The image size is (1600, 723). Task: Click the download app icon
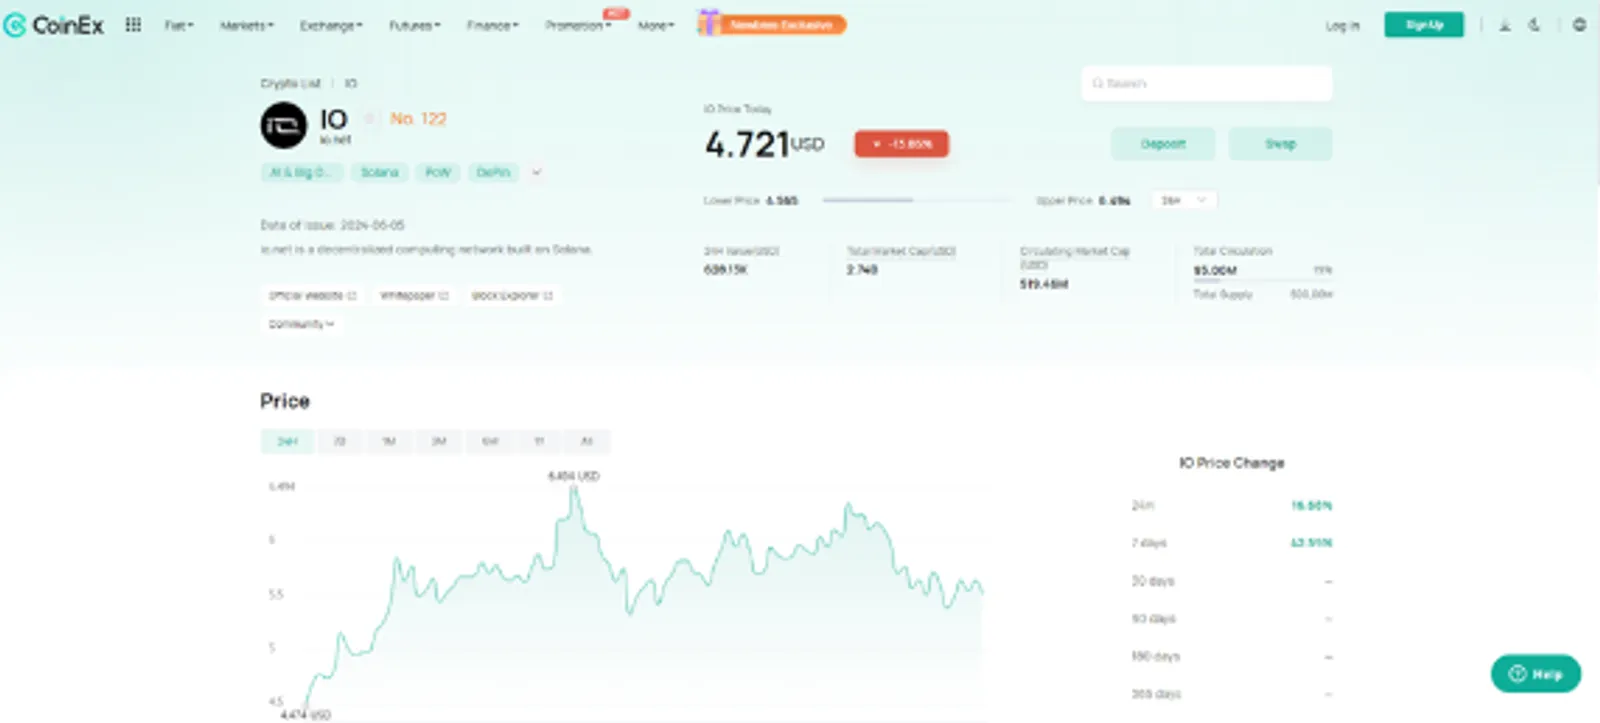(x=1505, y=25)
